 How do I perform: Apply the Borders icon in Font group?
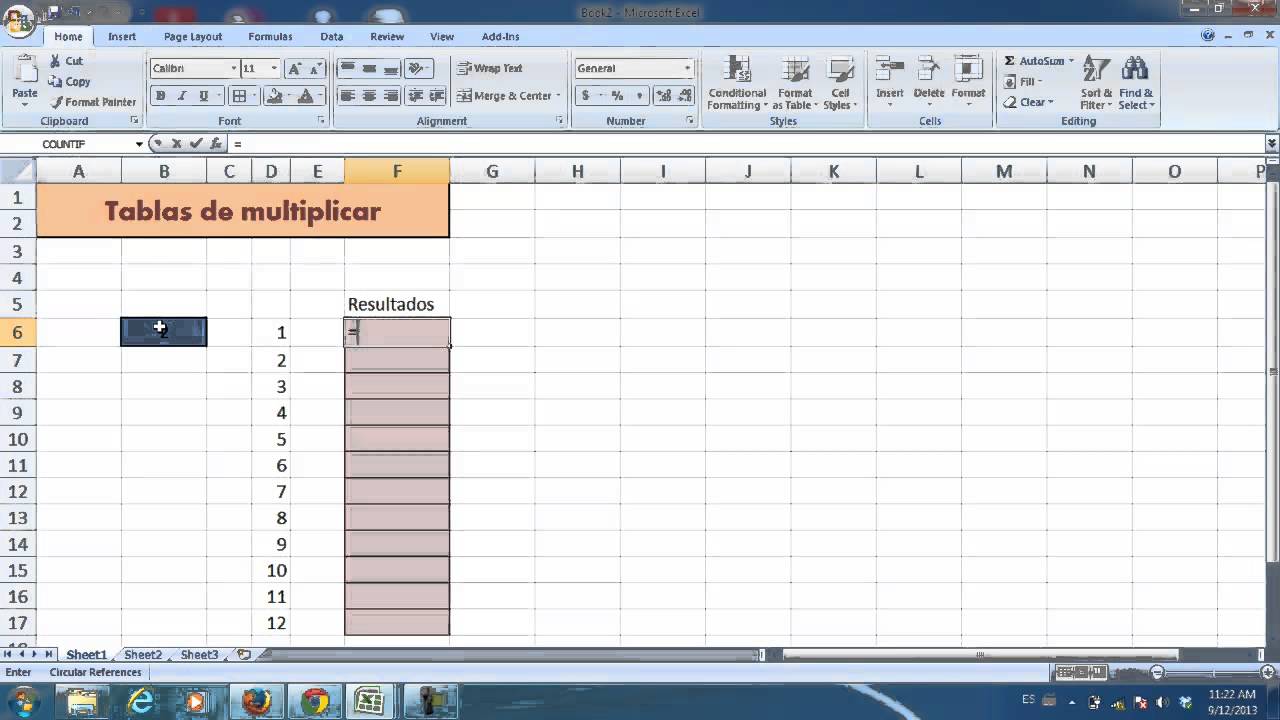click(239, 96)
